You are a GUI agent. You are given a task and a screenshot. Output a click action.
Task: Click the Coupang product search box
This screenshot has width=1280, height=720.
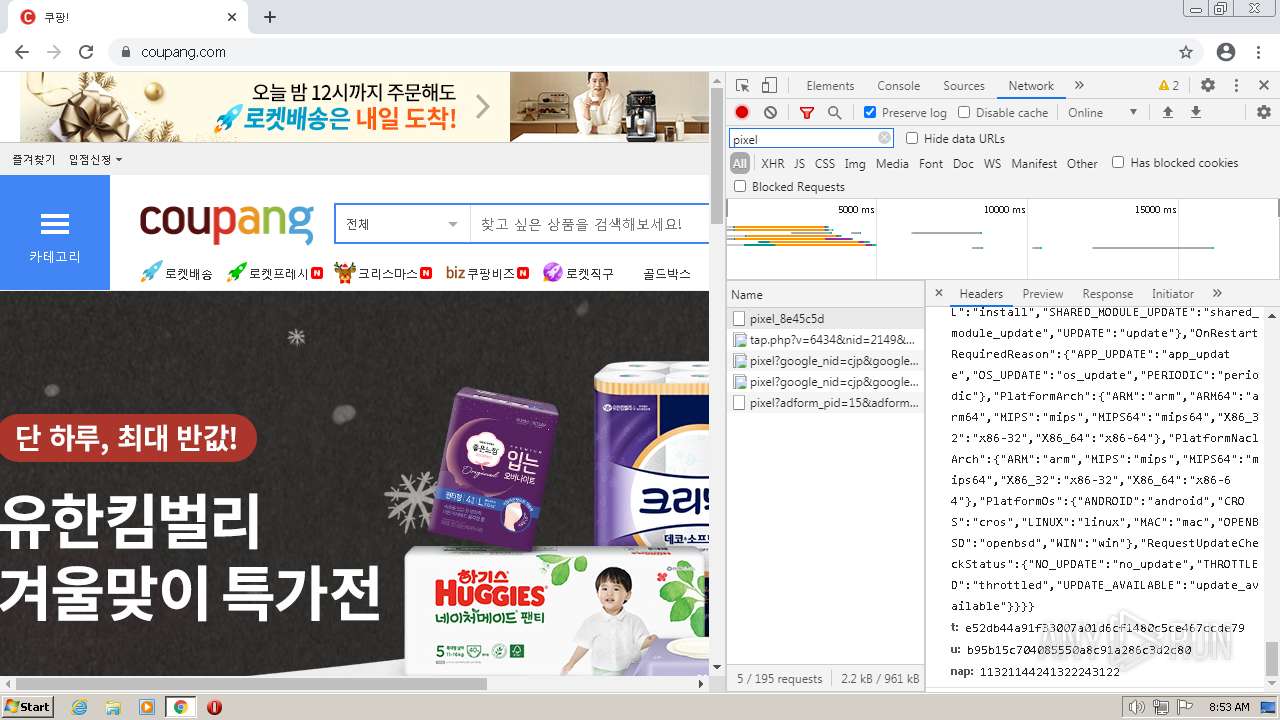590,224
